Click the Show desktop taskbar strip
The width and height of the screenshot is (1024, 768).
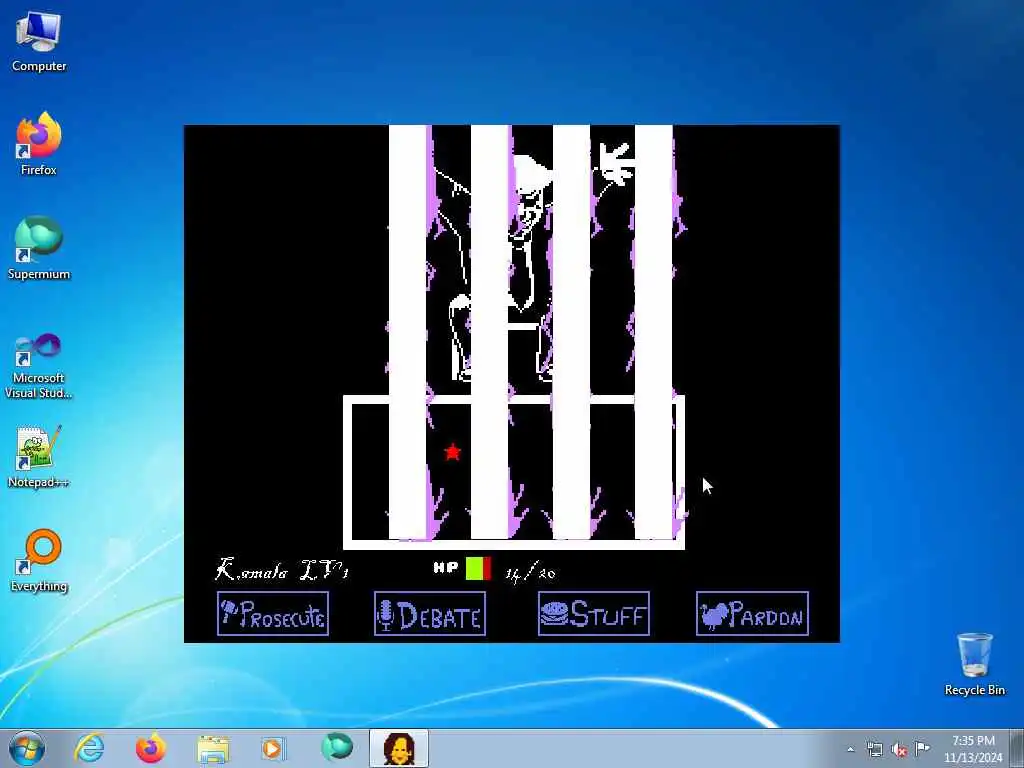click(x=1017, y=748)
